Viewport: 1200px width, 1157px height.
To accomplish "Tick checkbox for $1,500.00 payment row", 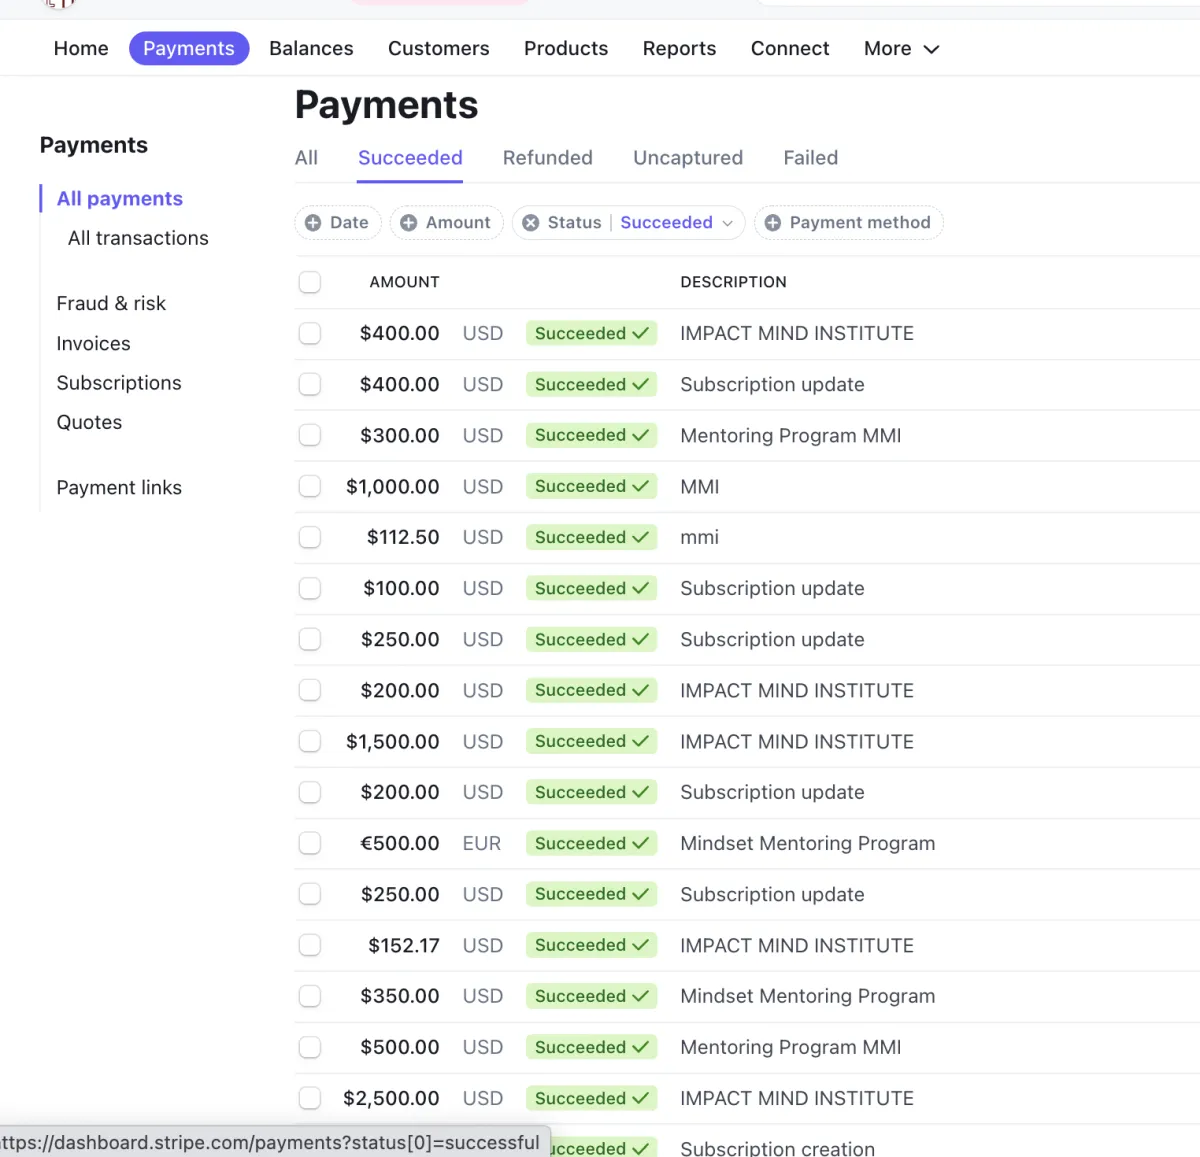I will point(310,741).
